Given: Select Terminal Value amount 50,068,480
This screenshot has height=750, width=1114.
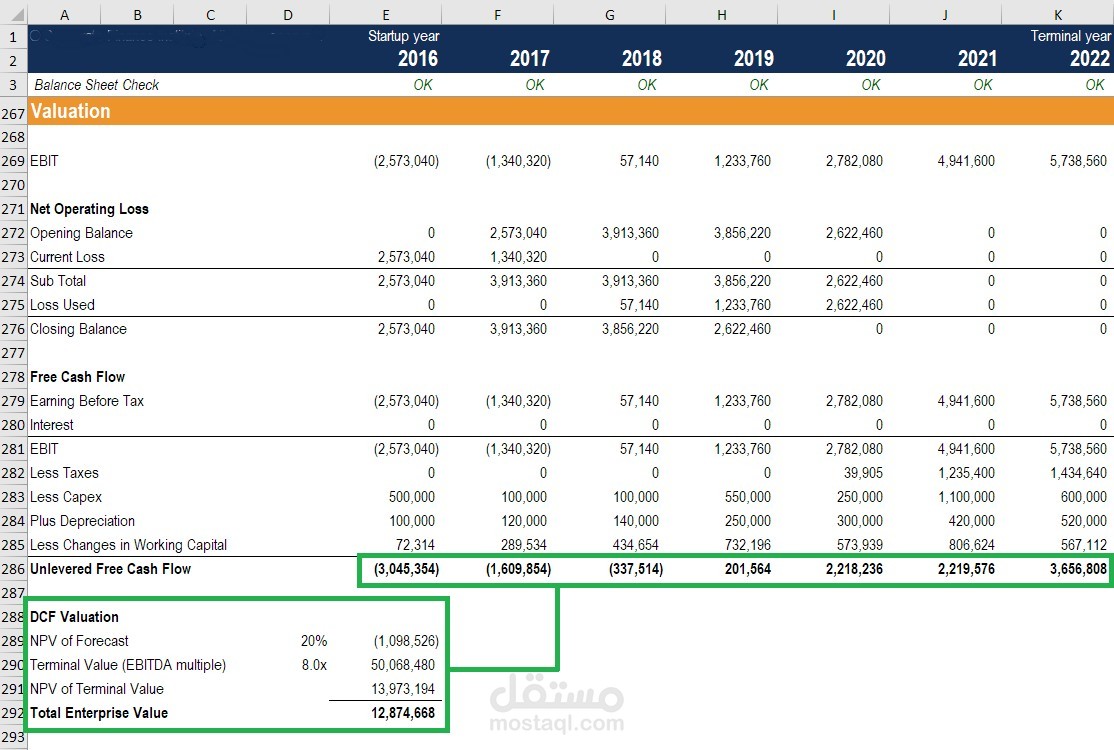Looking at the screenshot, I should 403,665.
